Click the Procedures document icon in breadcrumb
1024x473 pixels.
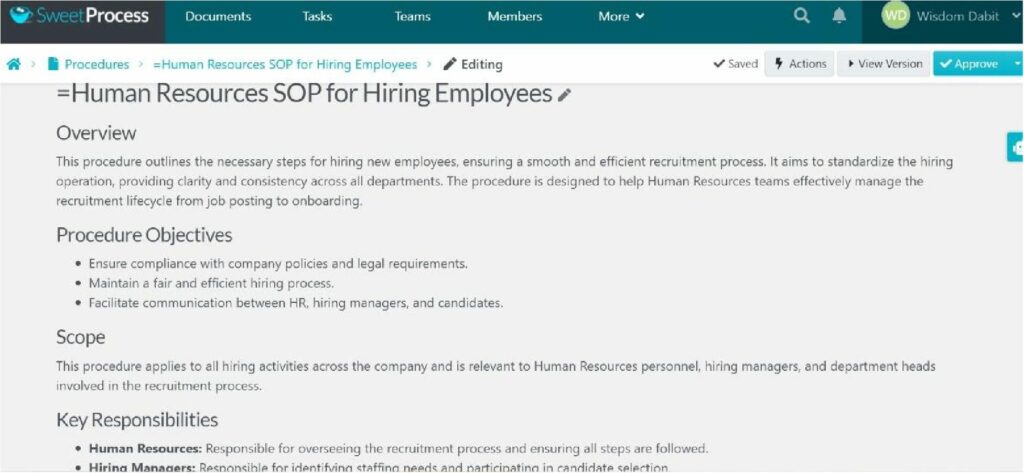point(53,65)
